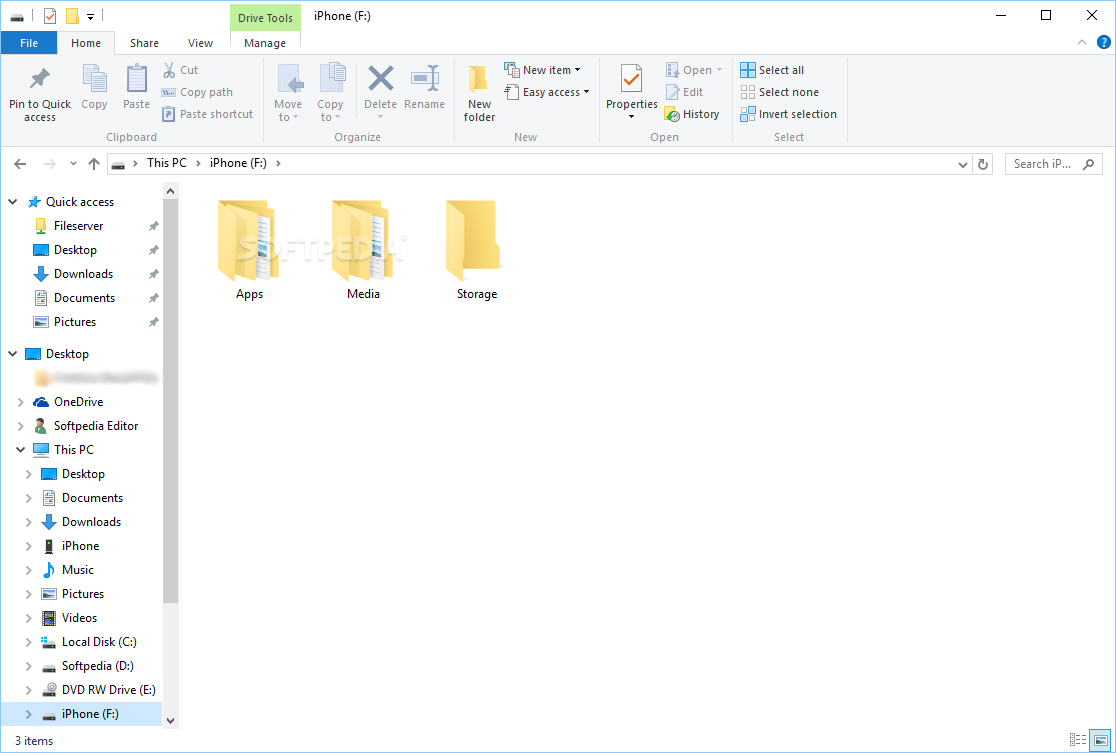Click the Move to icon
This screenshot has height=753, width=1116.
coord(288,78)
